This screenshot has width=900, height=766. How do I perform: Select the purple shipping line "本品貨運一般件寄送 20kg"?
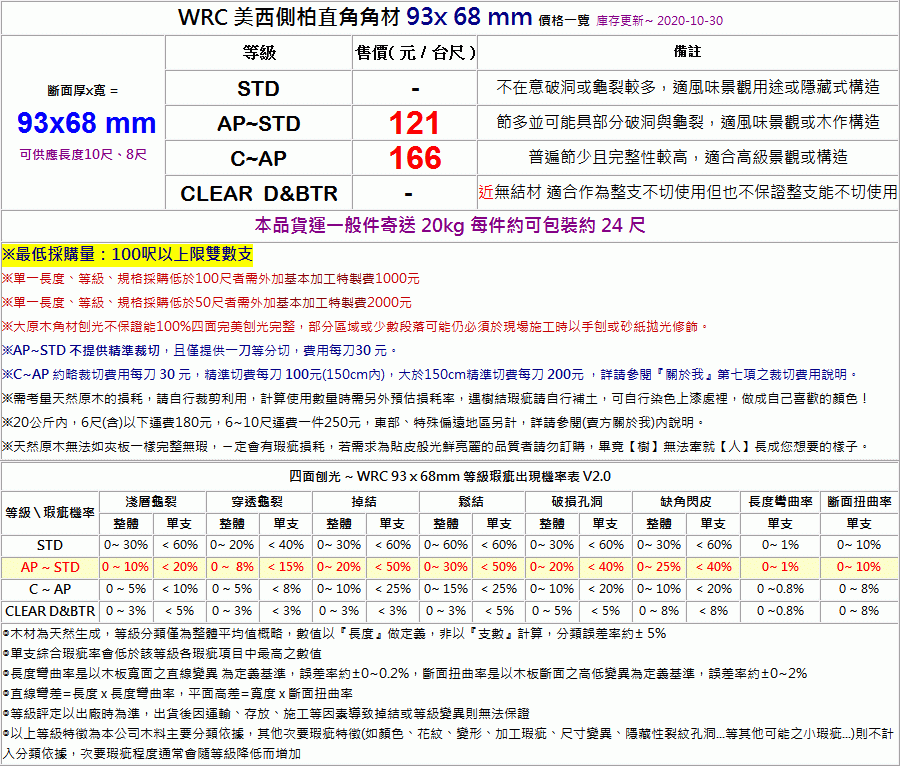359,225
